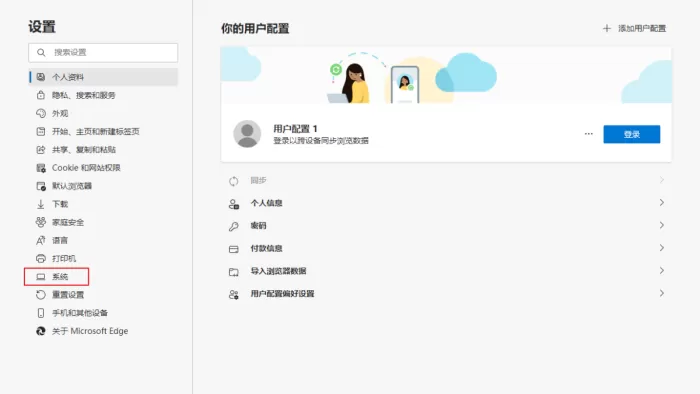Click the Cookie 和网站权限 icon
This screenshot has height=394, width=700.
tap(41, 168)
